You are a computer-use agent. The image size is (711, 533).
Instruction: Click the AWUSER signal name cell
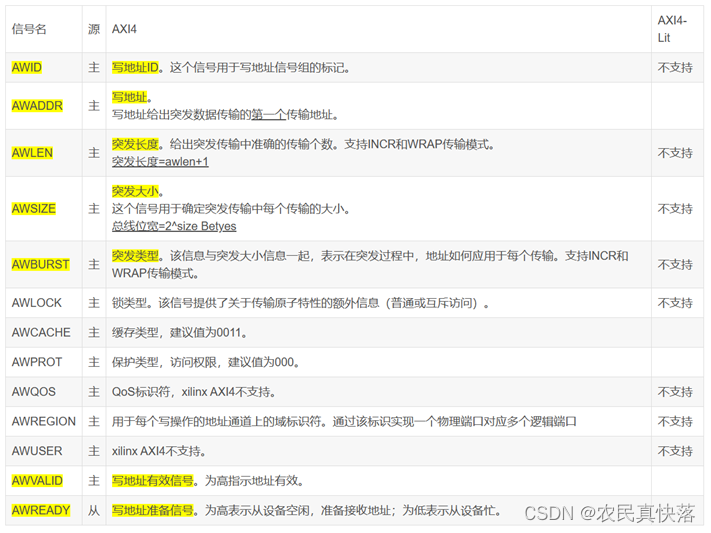pyautogui.click(x=35, y=451)
